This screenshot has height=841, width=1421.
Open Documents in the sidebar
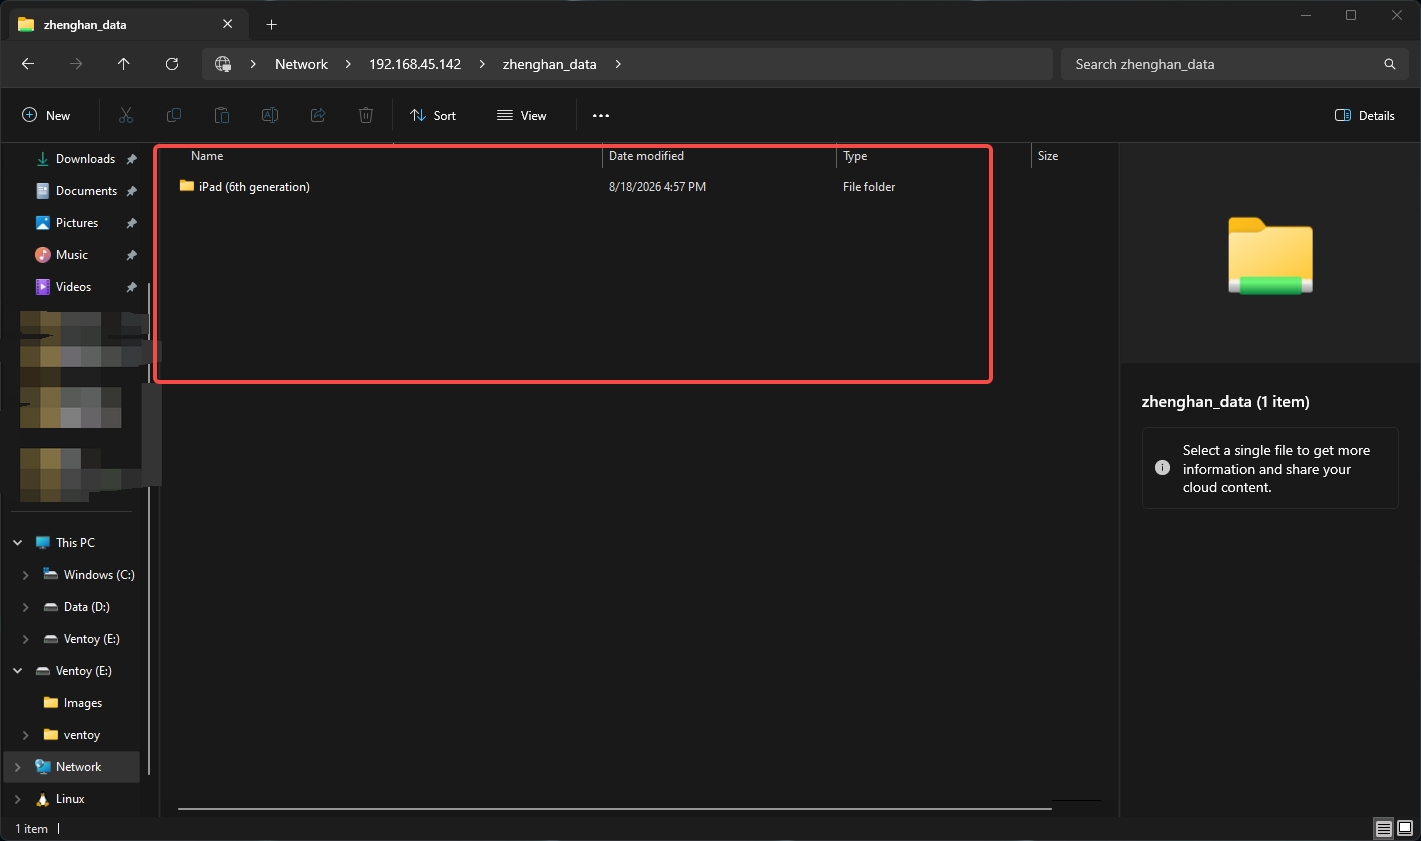click(86, 191)
